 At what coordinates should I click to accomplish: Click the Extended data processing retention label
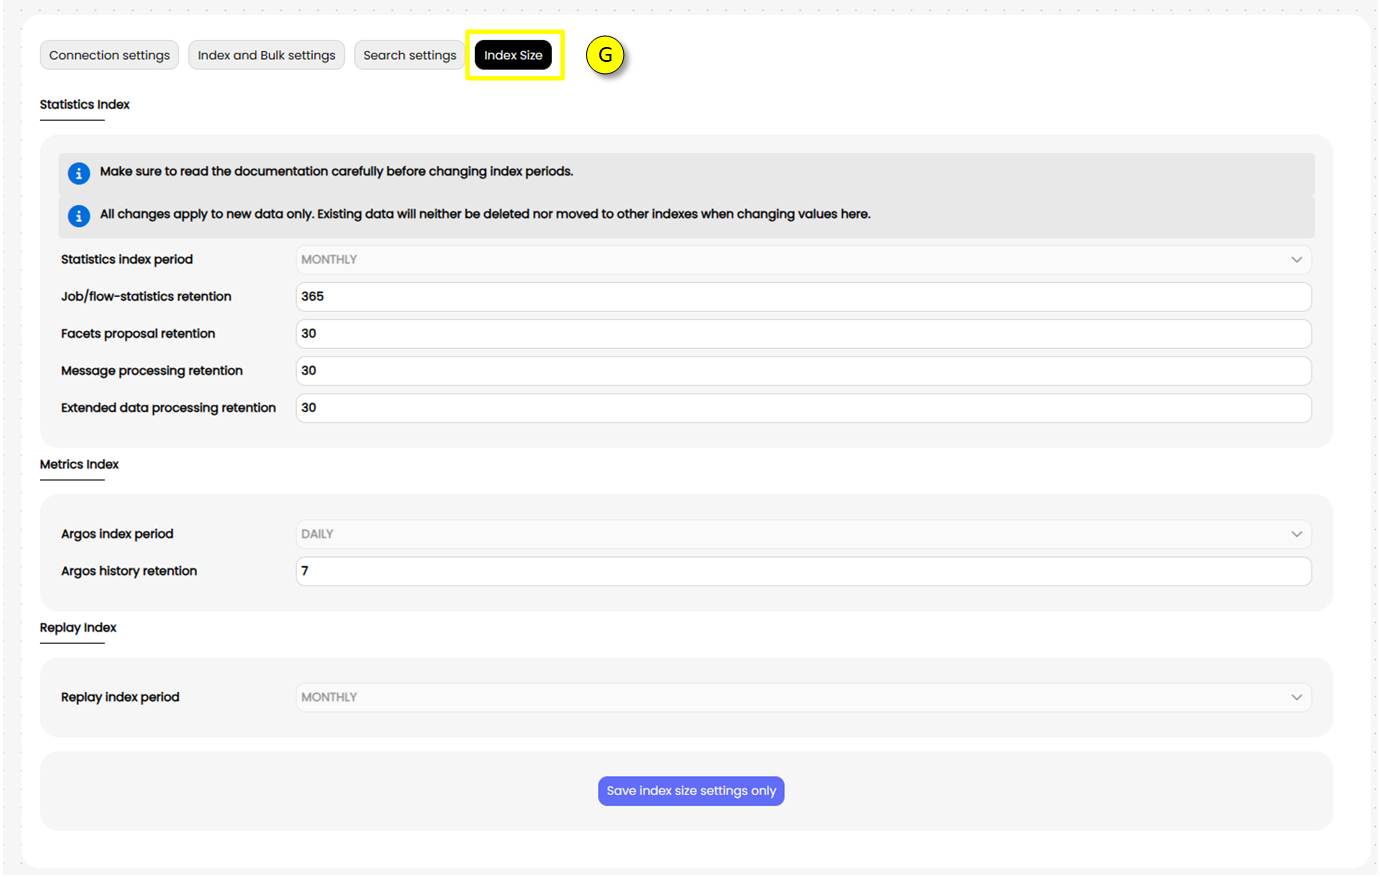[168, 407]
